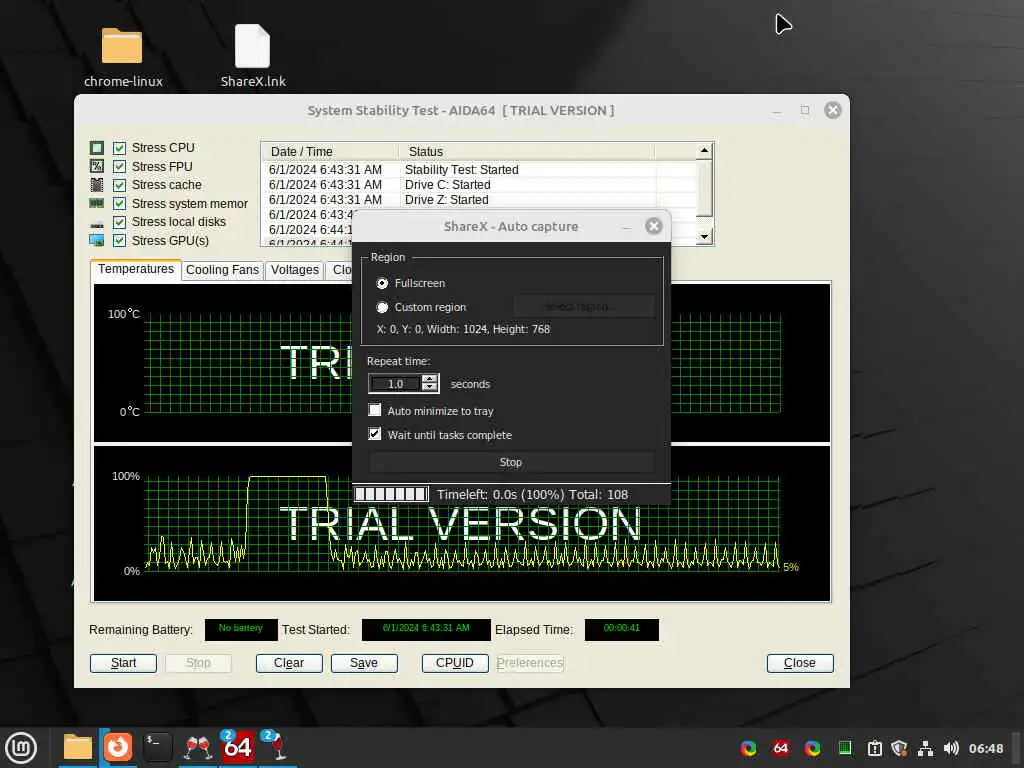This screenshot has width=1024, height=768.
Task: Toggle the Stress GPU(s) checkbox
Action: [120, 241]
